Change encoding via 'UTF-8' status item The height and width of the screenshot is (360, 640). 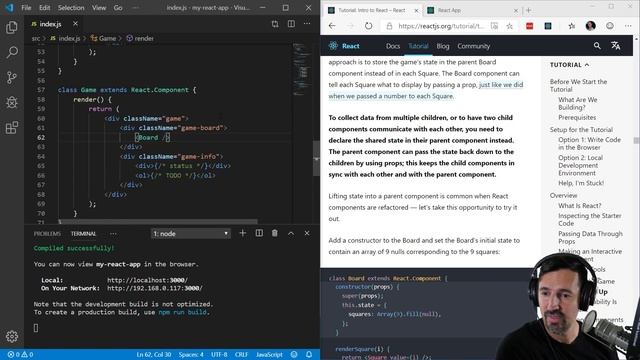pos(219,354)
